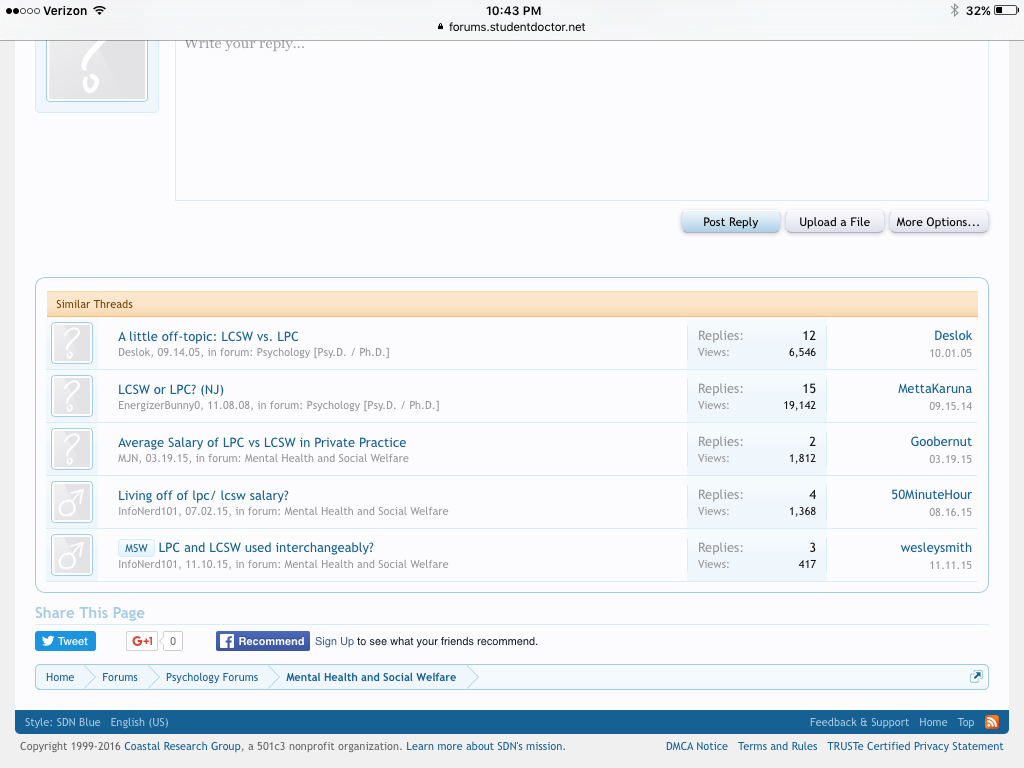
Task: Open thread 'Average Salary of LPC vs LCSW'
Action: coord(262,442)
